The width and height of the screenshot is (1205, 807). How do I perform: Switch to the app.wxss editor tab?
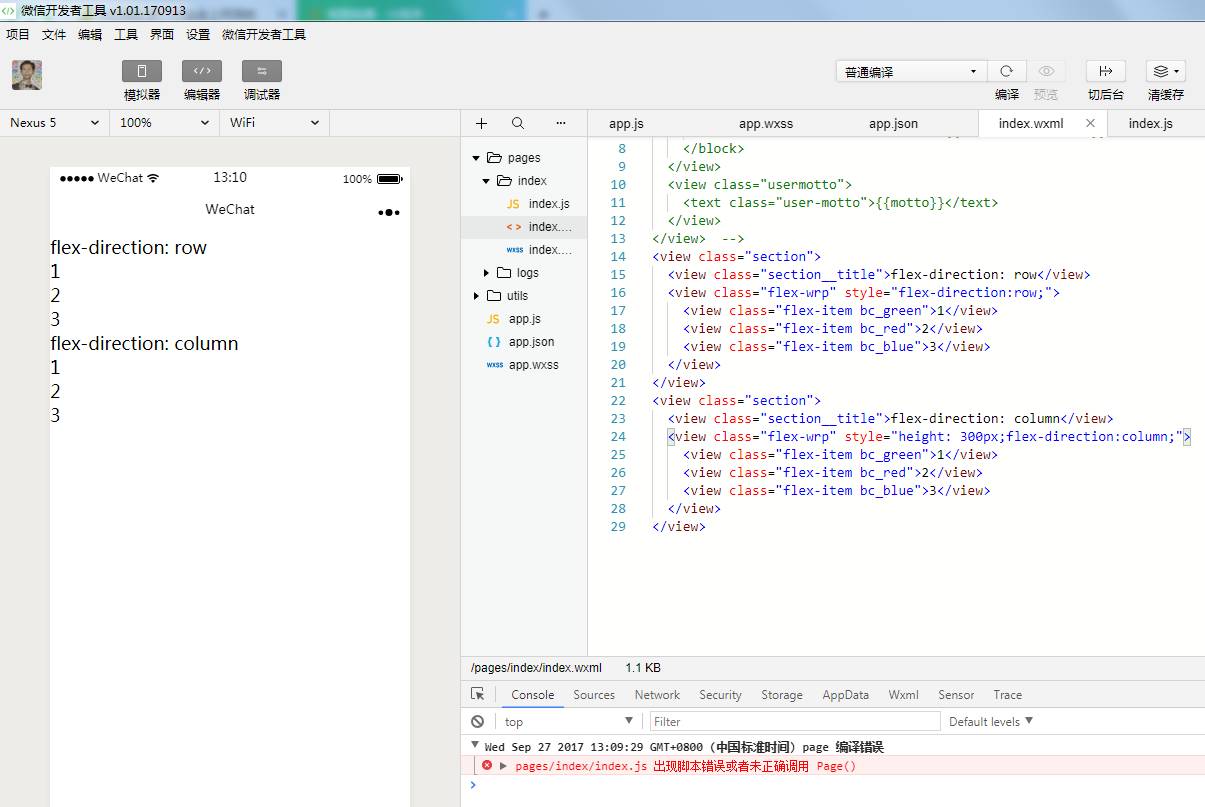[x=766, y=123]
